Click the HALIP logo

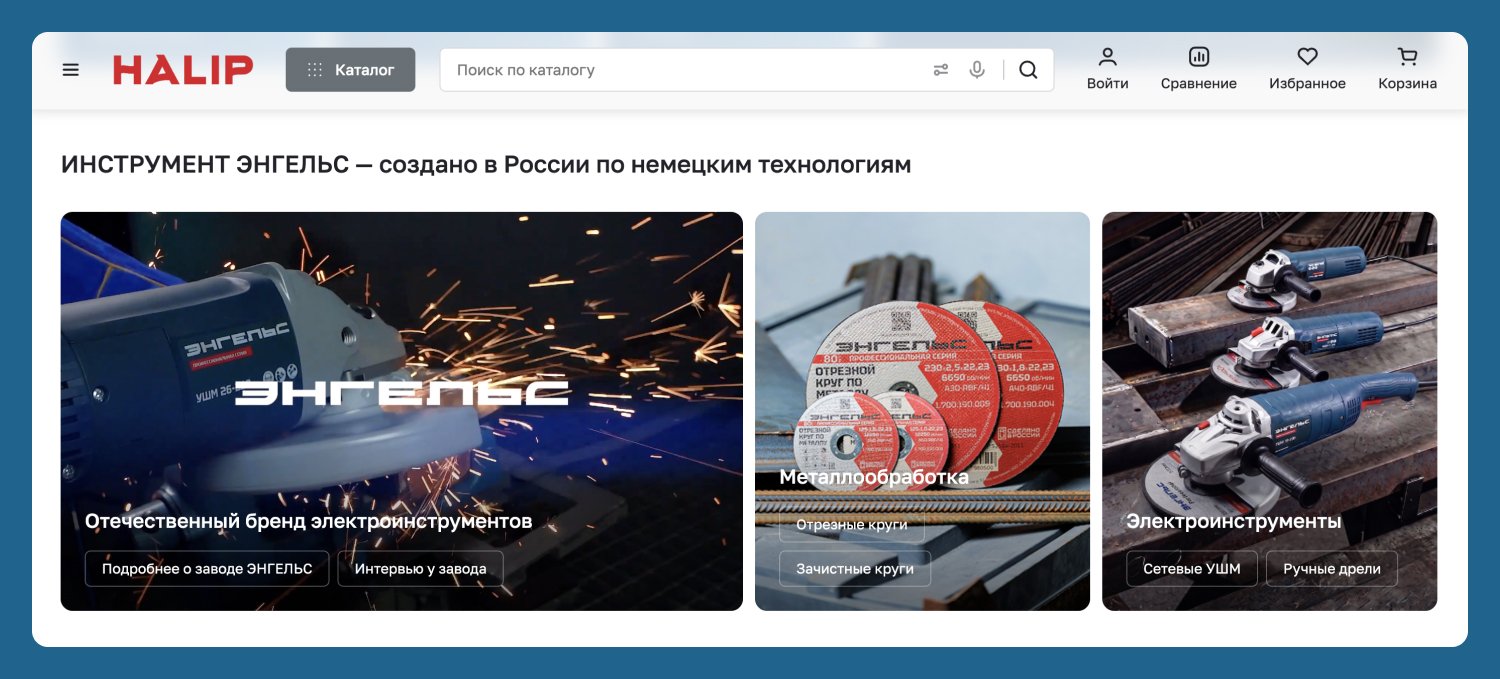pos(183,70)
